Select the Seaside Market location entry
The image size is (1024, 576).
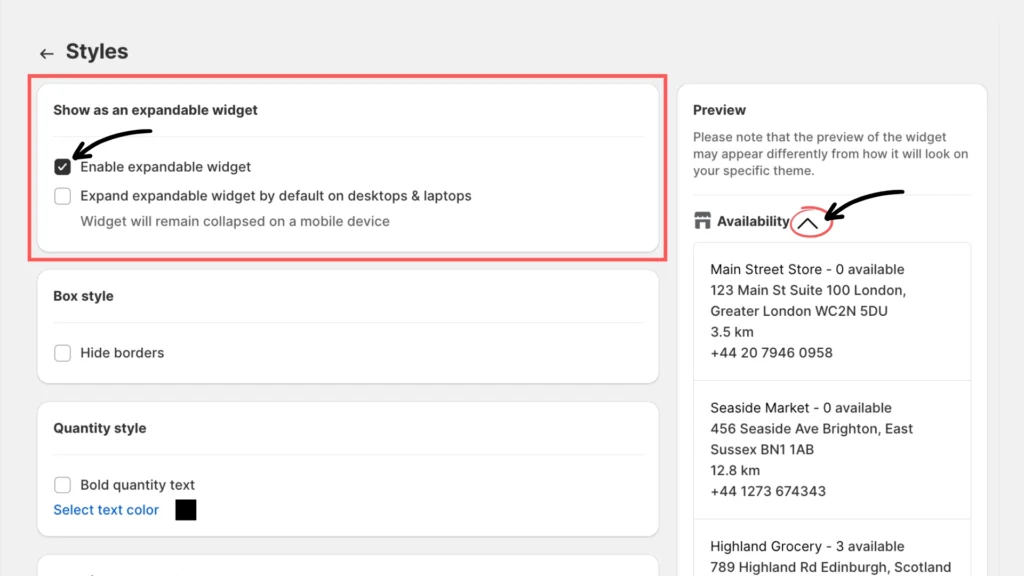click(800, 408)
